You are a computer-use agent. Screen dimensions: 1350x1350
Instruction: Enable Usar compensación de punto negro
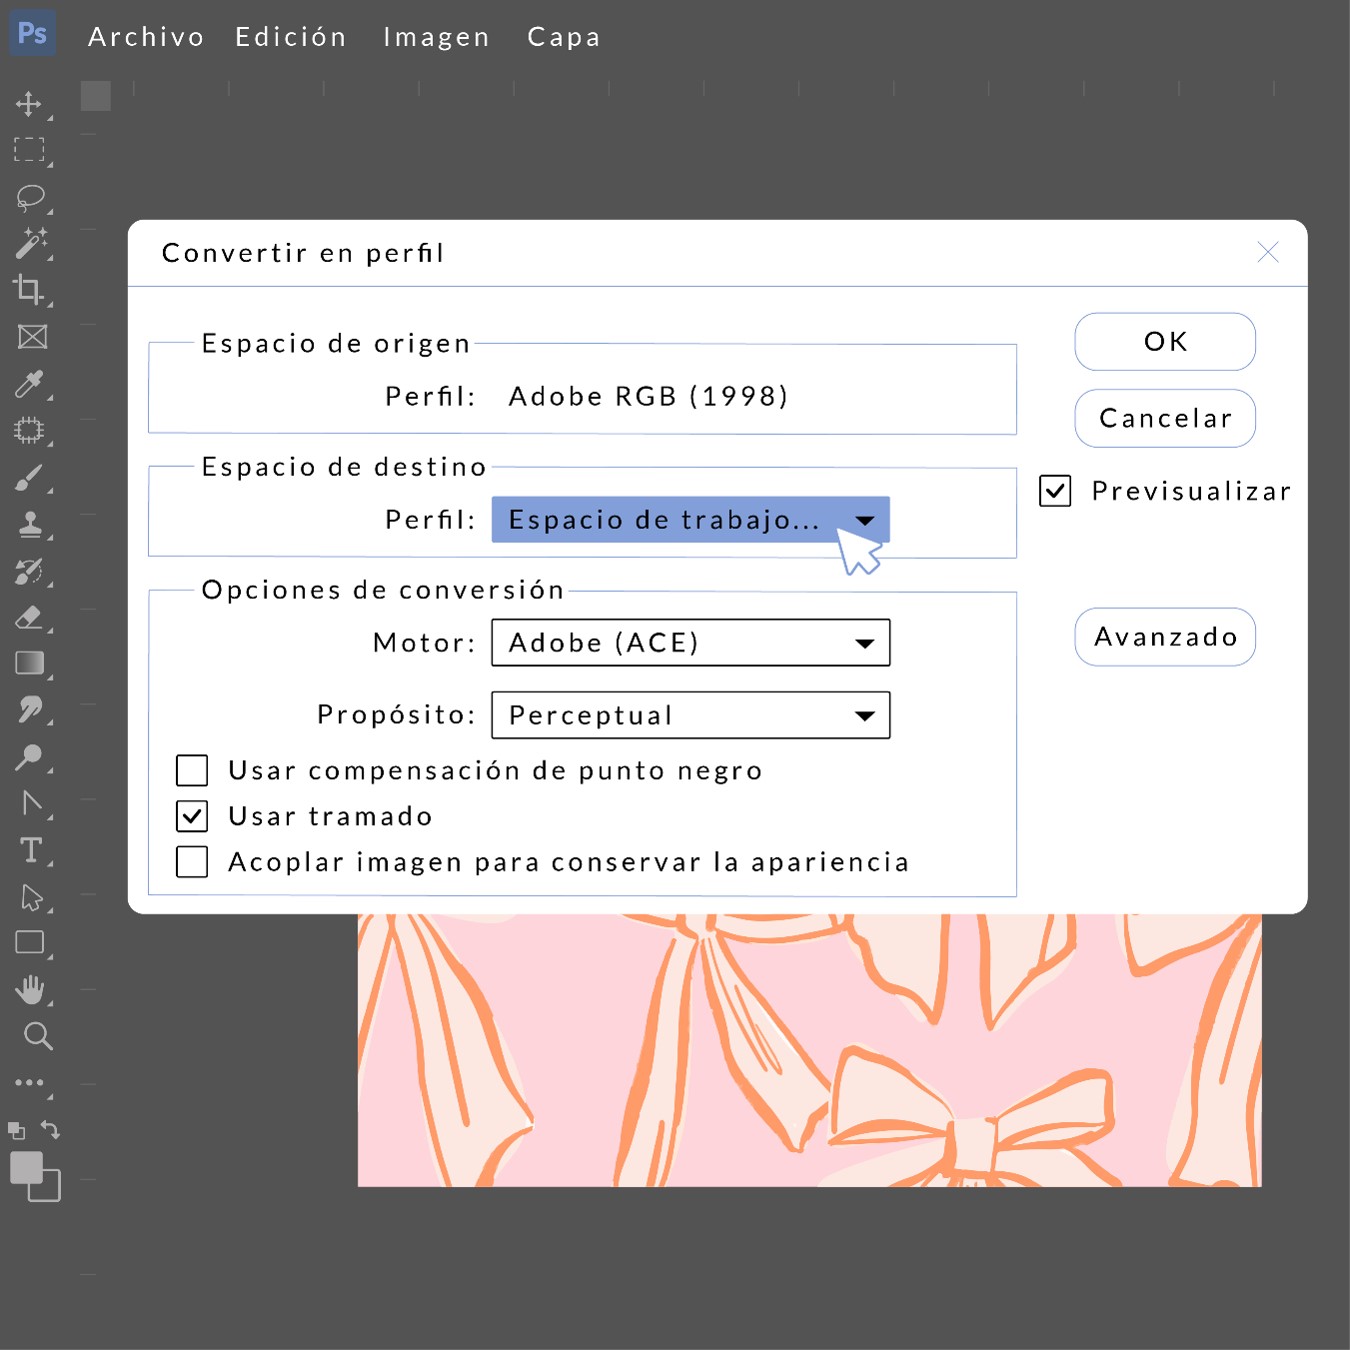coord(192,771)
